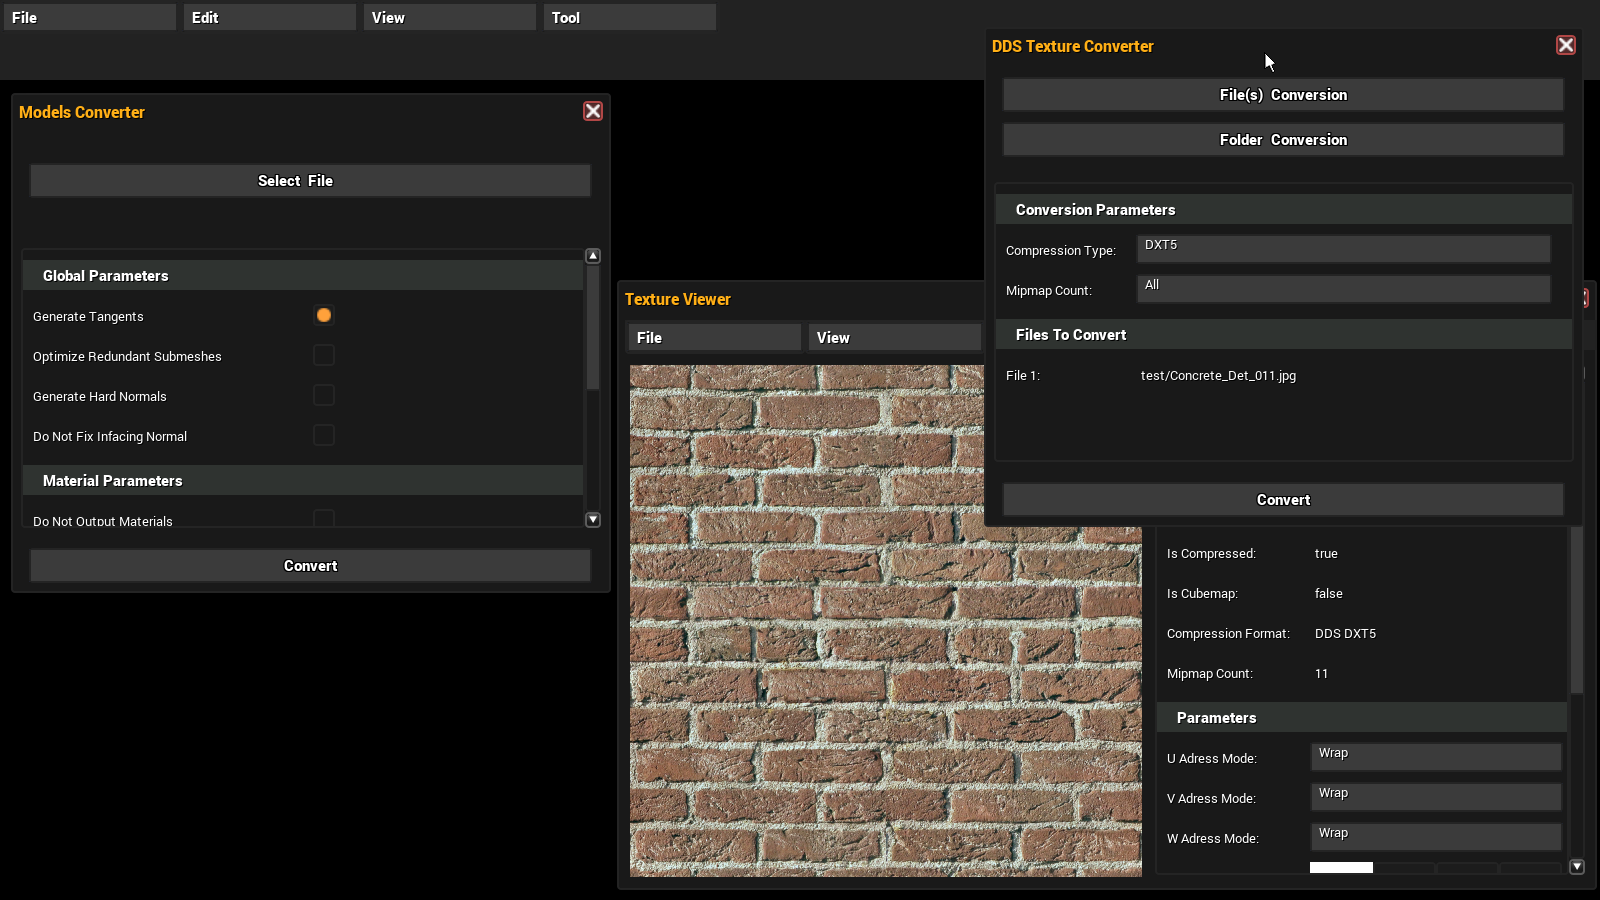Open the main File menu
Screen dimensions: 1600x900
(x=90, y=17)
